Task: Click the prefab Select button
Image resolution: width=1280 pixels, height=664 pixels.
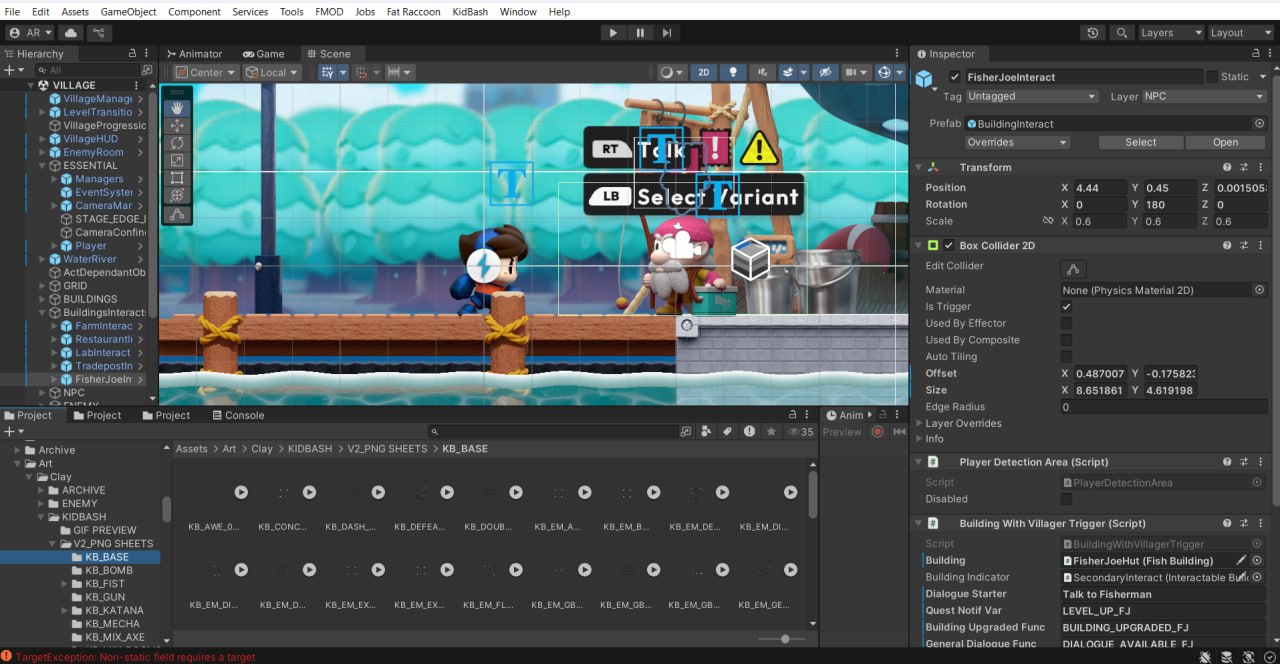Action: (x=1140, y=142)
